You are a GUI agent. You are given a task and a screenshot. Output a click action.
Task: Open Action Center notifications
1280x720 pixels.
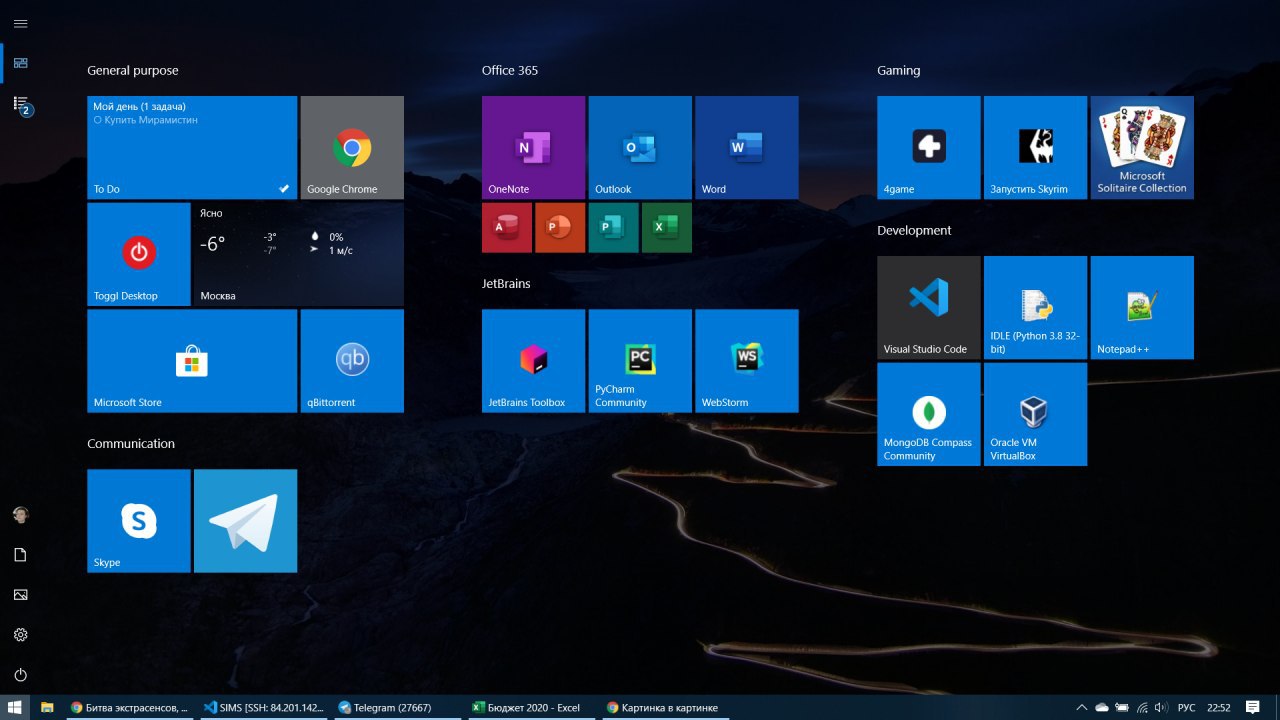(1253, 707)
